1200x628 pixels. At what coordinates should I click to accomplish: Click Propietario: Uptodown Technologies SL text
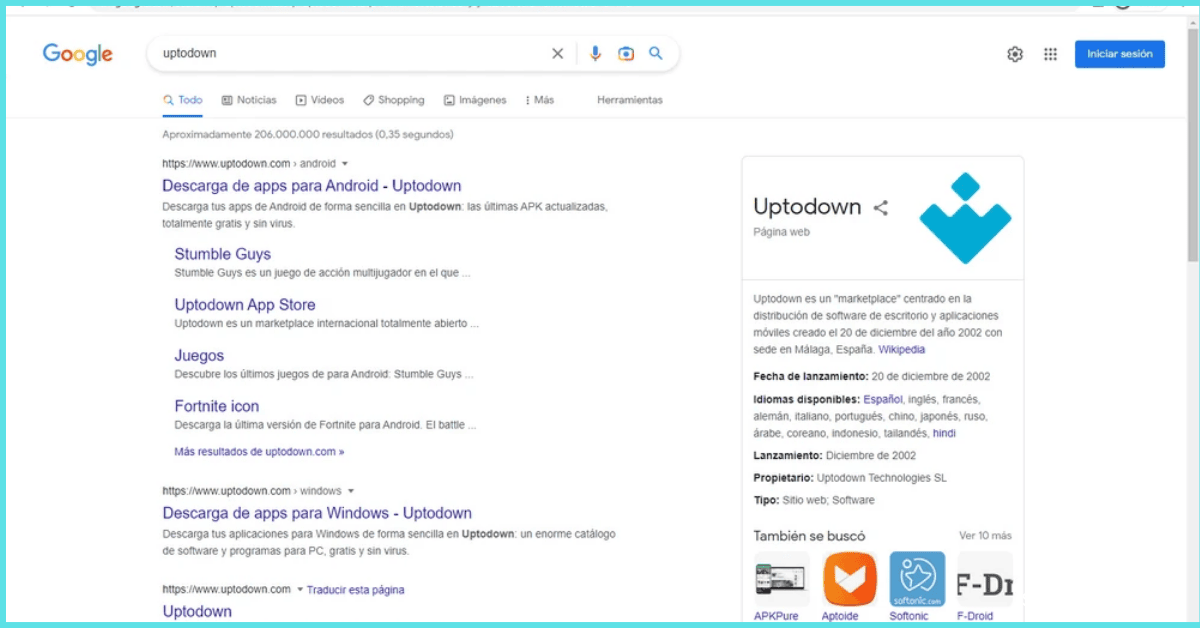[850, 478]
